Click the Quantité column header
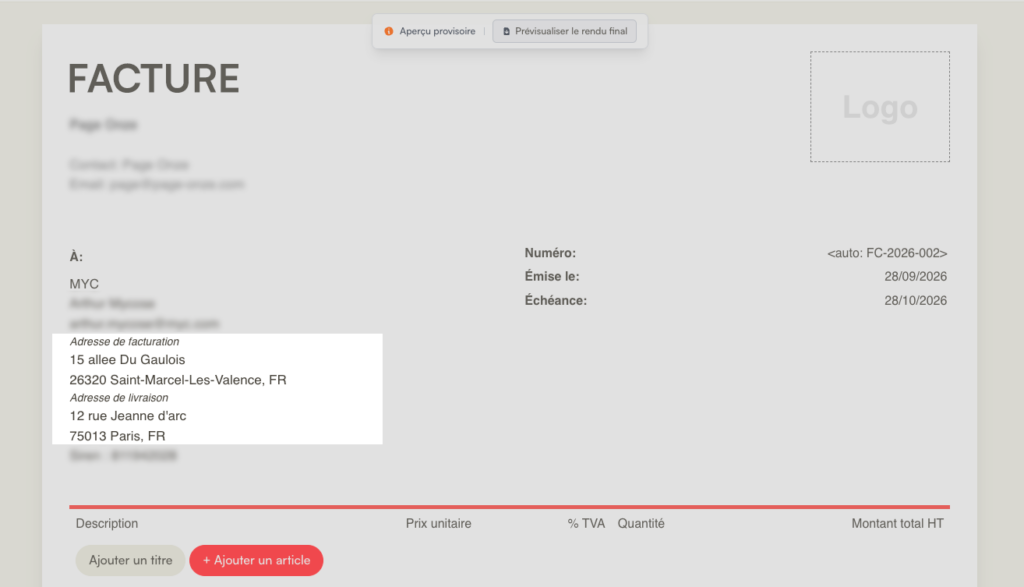This screenshot has width=1024, height=587. click(x=641, y=524)
